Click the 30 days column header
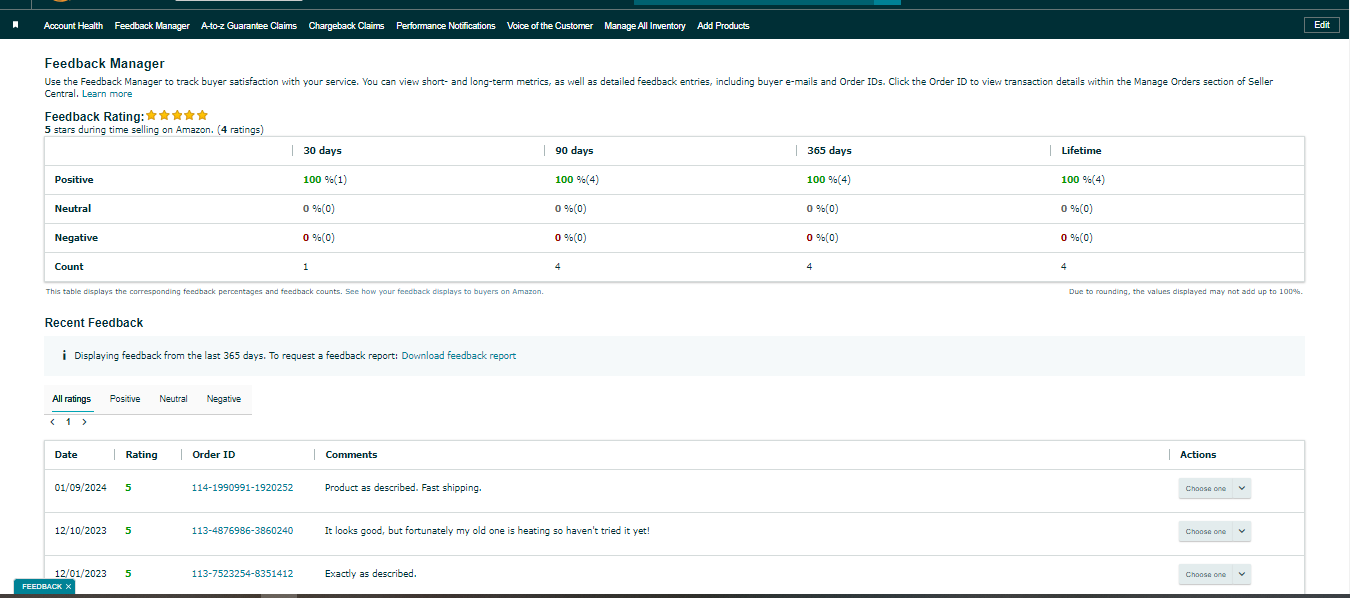This screenshot has width=1350, height=598. pos(322,151)
